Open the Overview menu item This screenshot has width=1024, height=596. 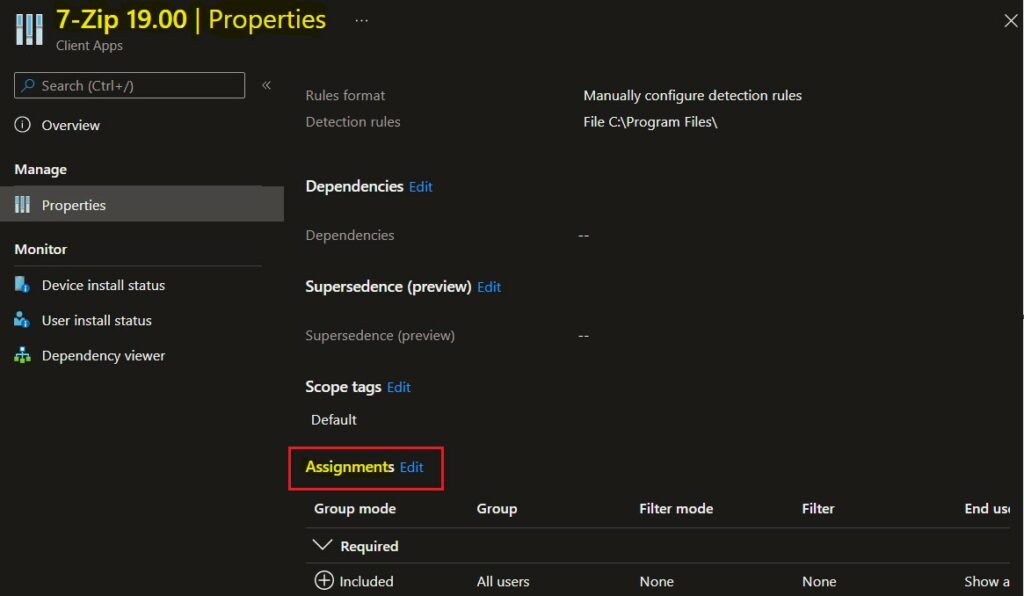pos(71,125)
